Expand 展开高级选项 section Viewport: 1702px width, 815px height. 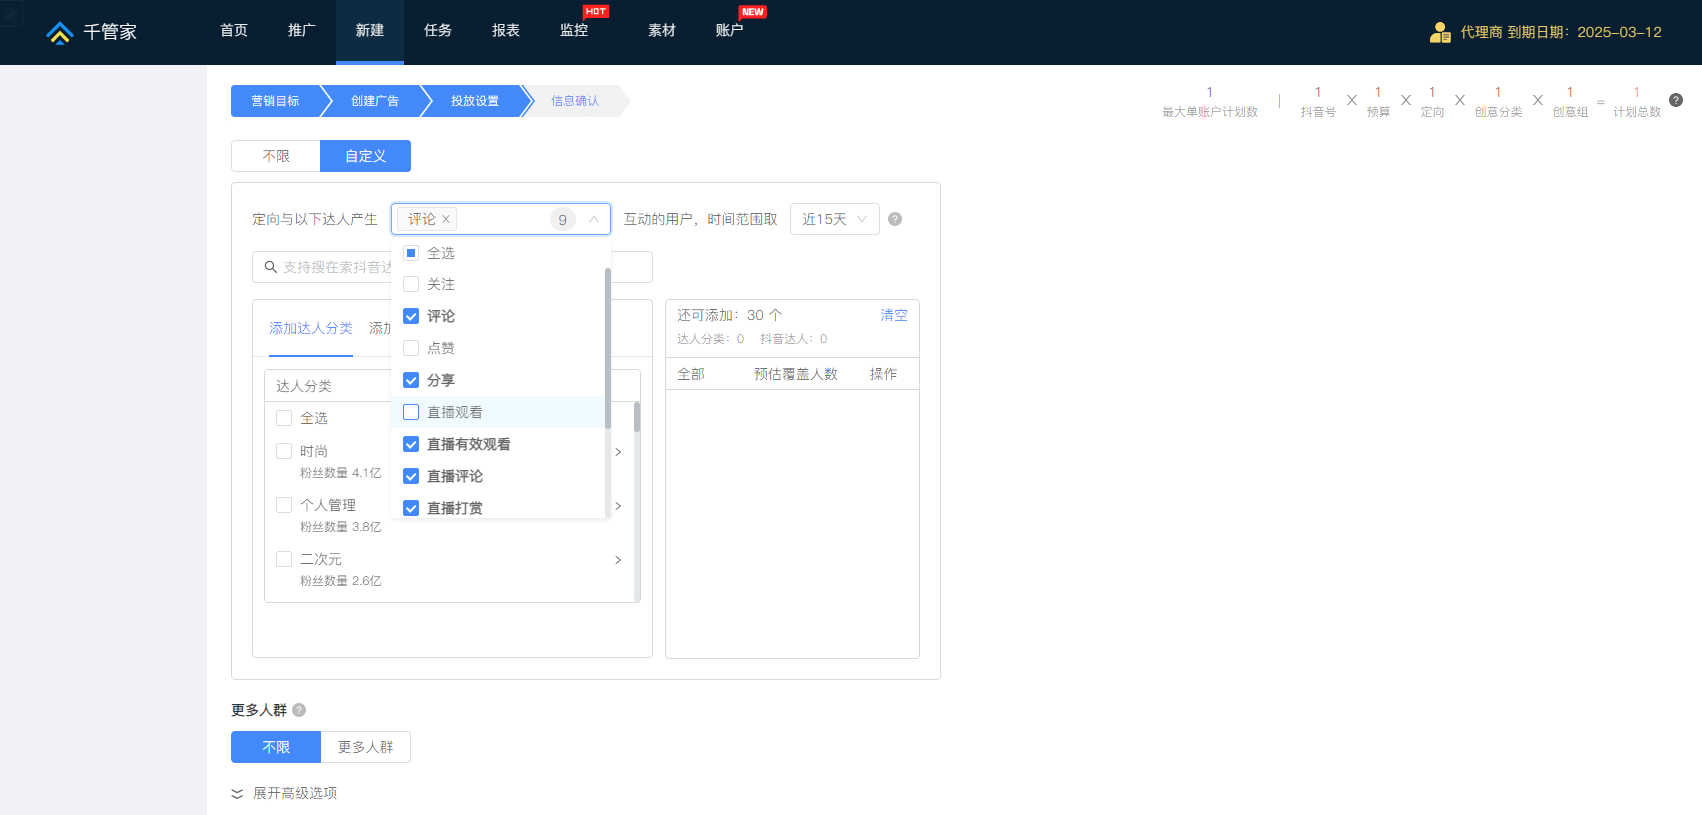click(285, 793)
